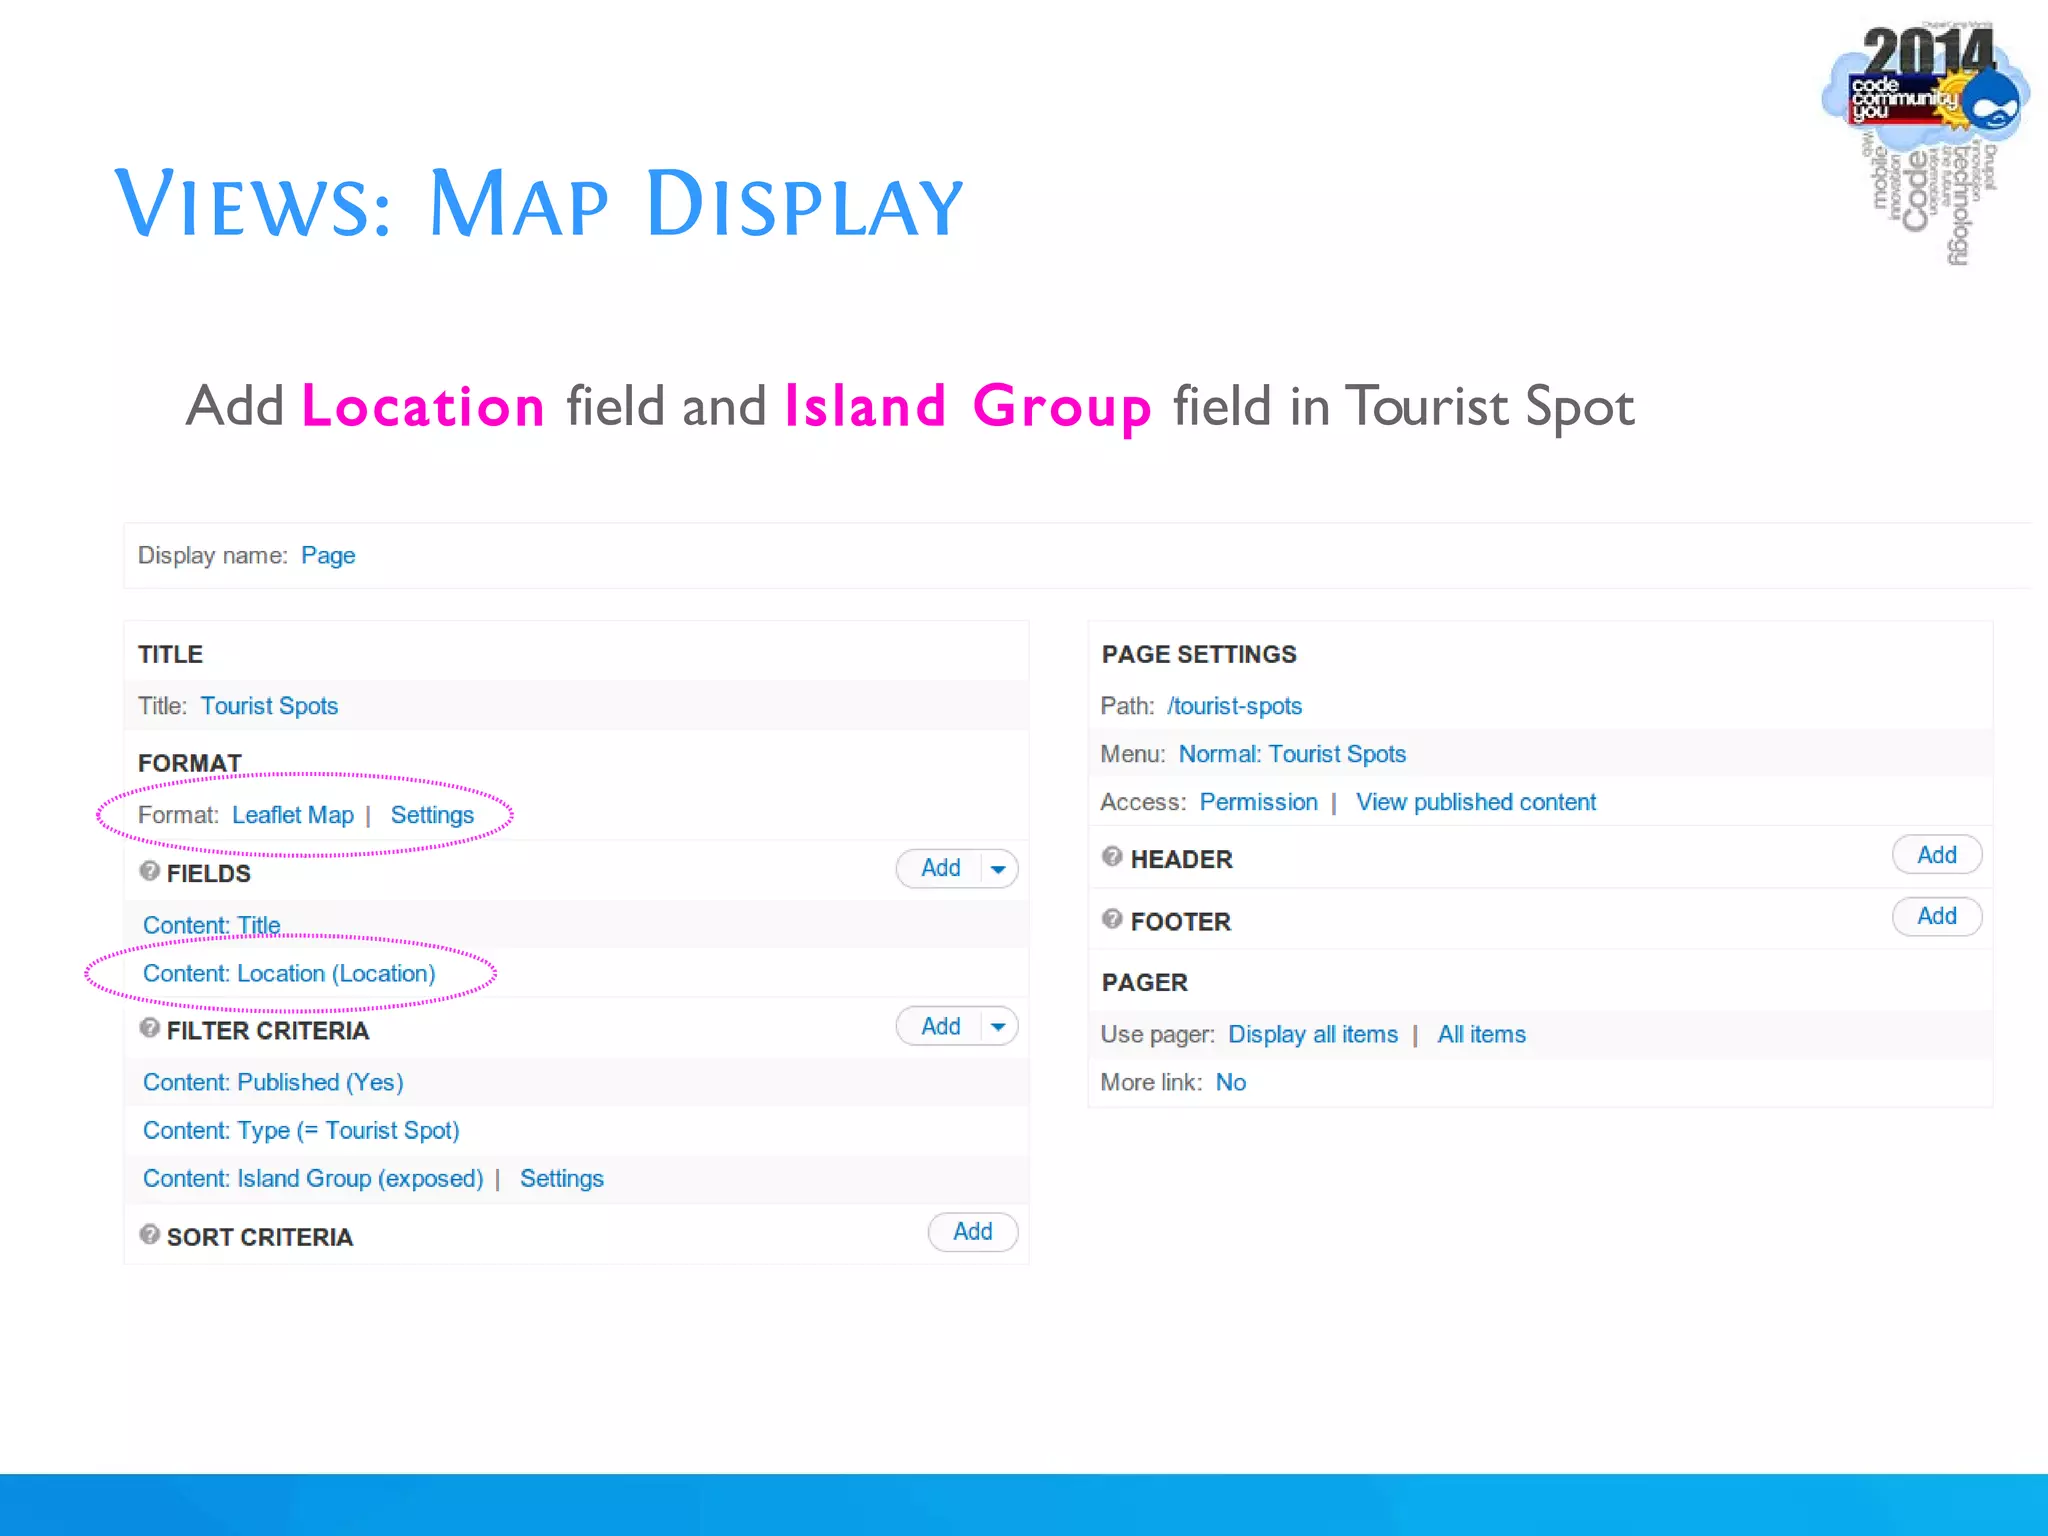2048x1536 pixels.
Task: Change the Permission access setting
Action: (x=1258, y=802)
